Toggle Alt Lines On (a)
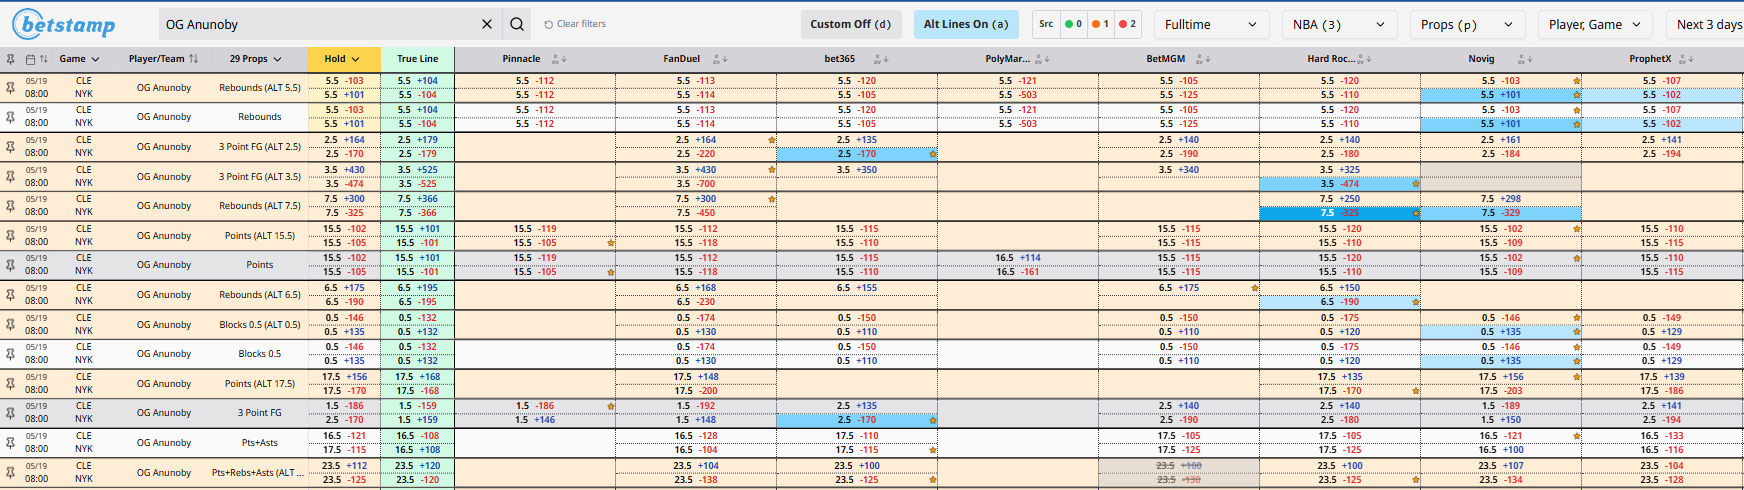1744x490 pixels. 966,24
